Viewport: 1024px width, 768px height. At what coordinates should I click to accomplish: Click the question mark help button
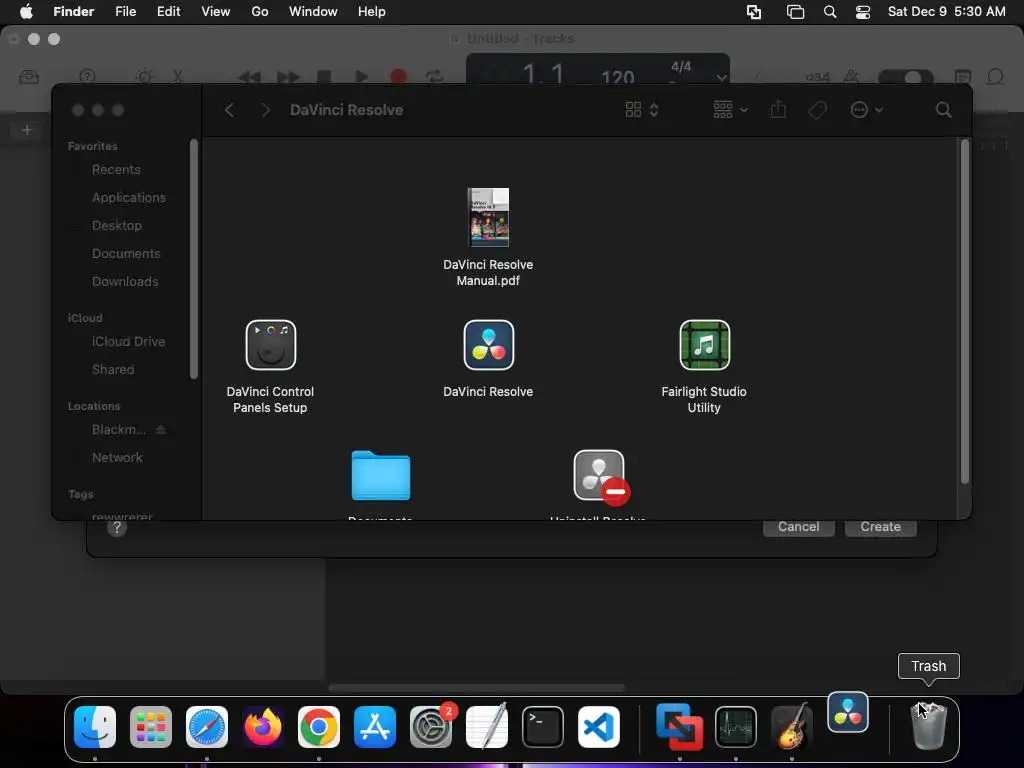(117, 528)
